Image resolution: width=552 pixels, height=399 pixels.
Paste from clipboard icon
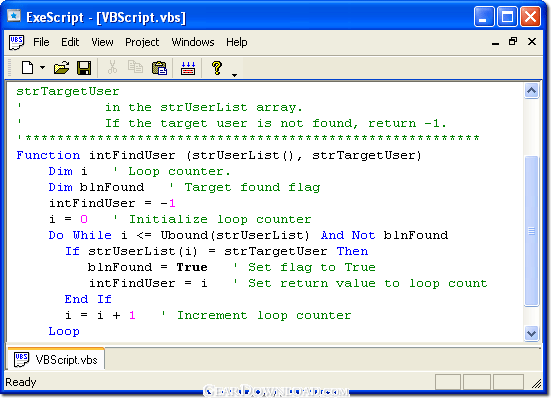coord(159,67)
